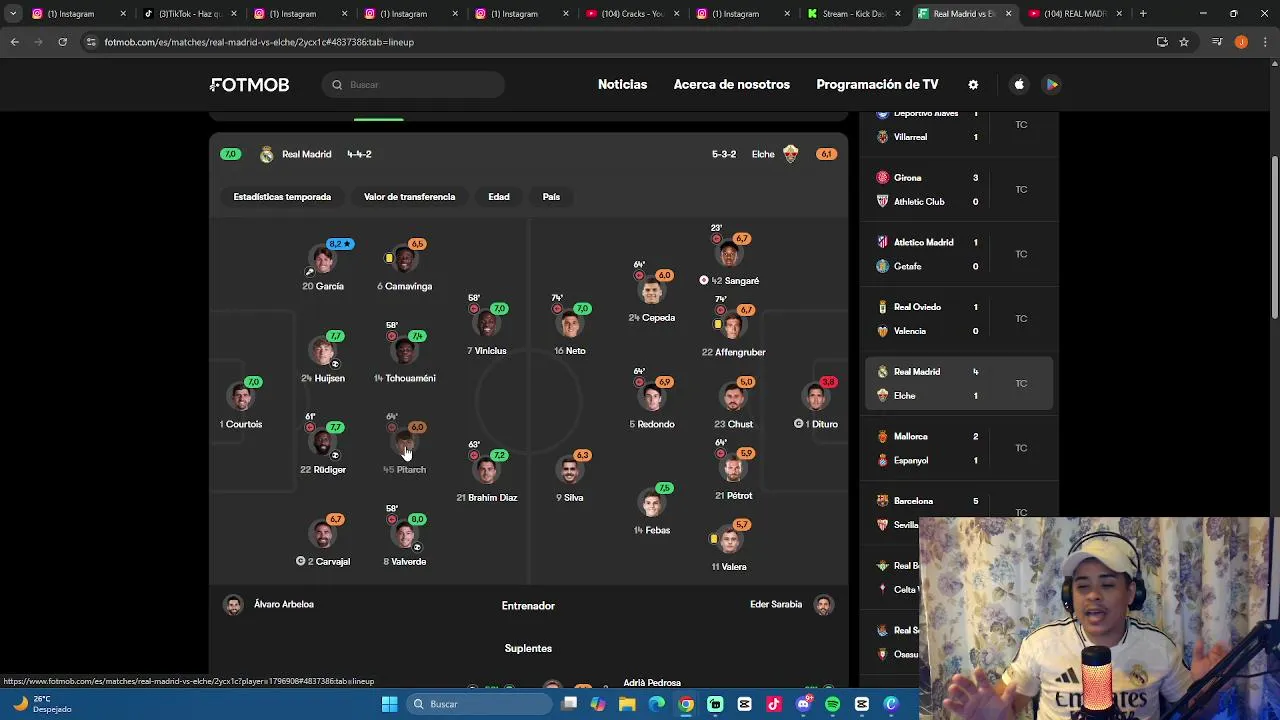Open the Apple App Store icon link

tap(1019, 85)
